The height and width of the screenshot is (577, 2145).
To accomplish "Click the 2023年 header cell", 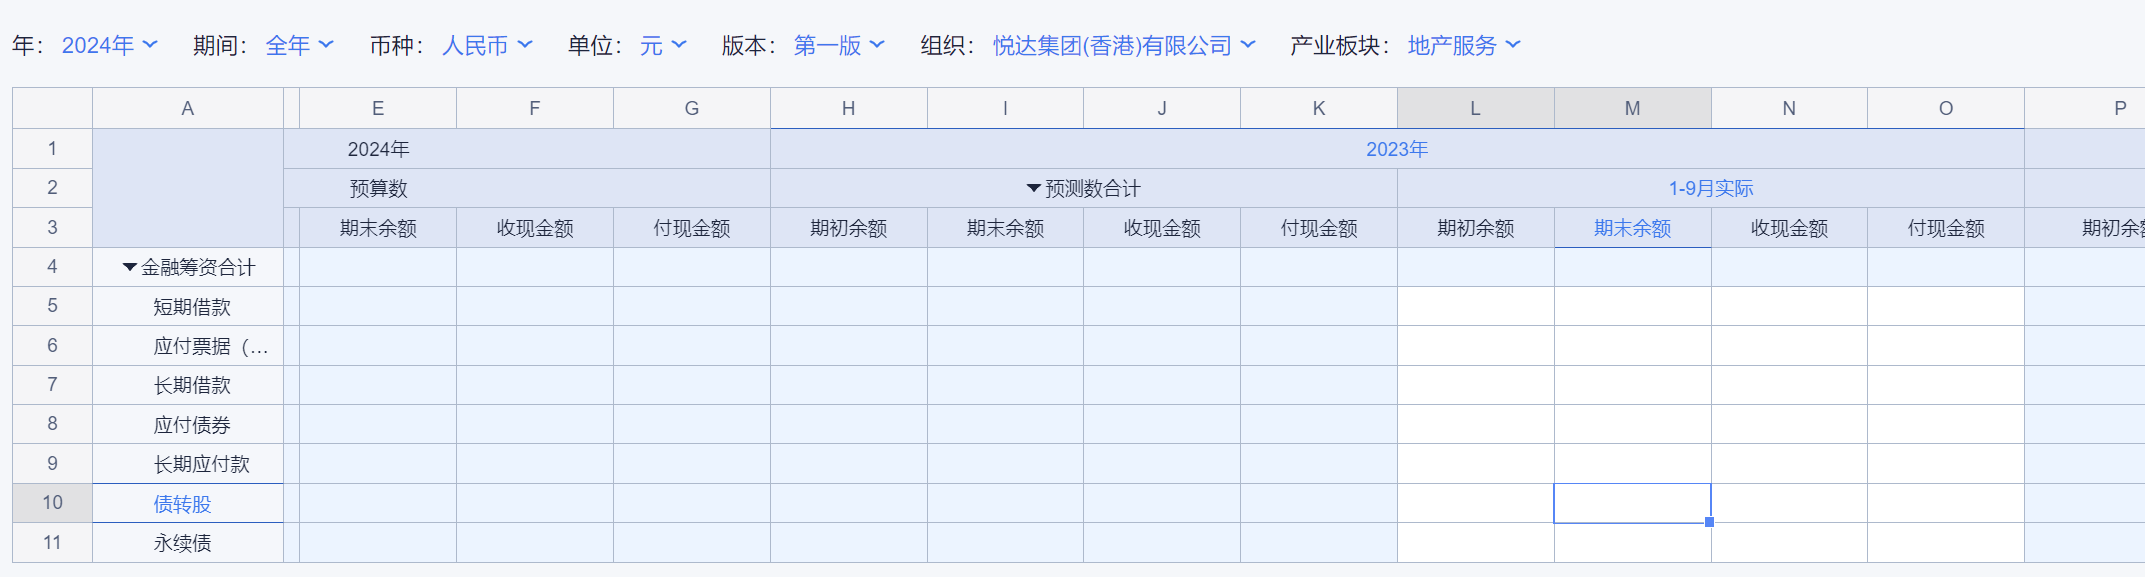I will tap(1396, 149).
